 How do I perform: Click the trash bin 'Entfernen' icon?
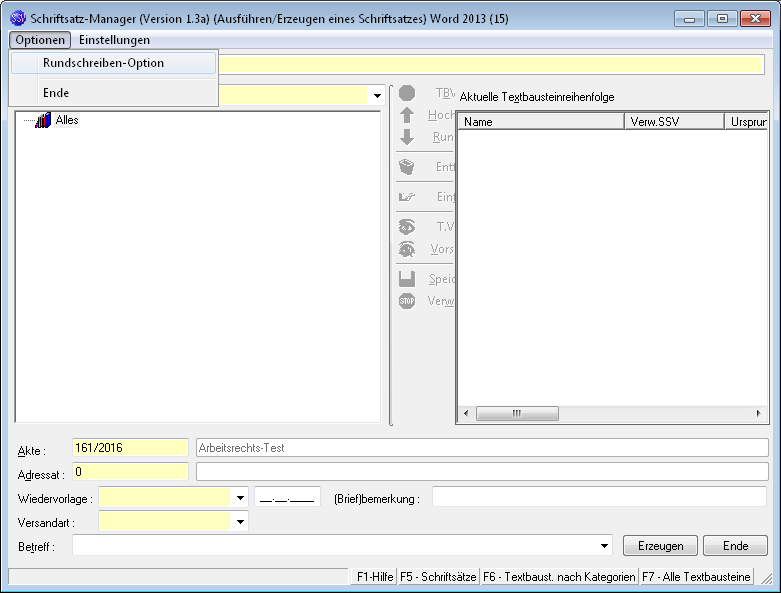[407, 167]
